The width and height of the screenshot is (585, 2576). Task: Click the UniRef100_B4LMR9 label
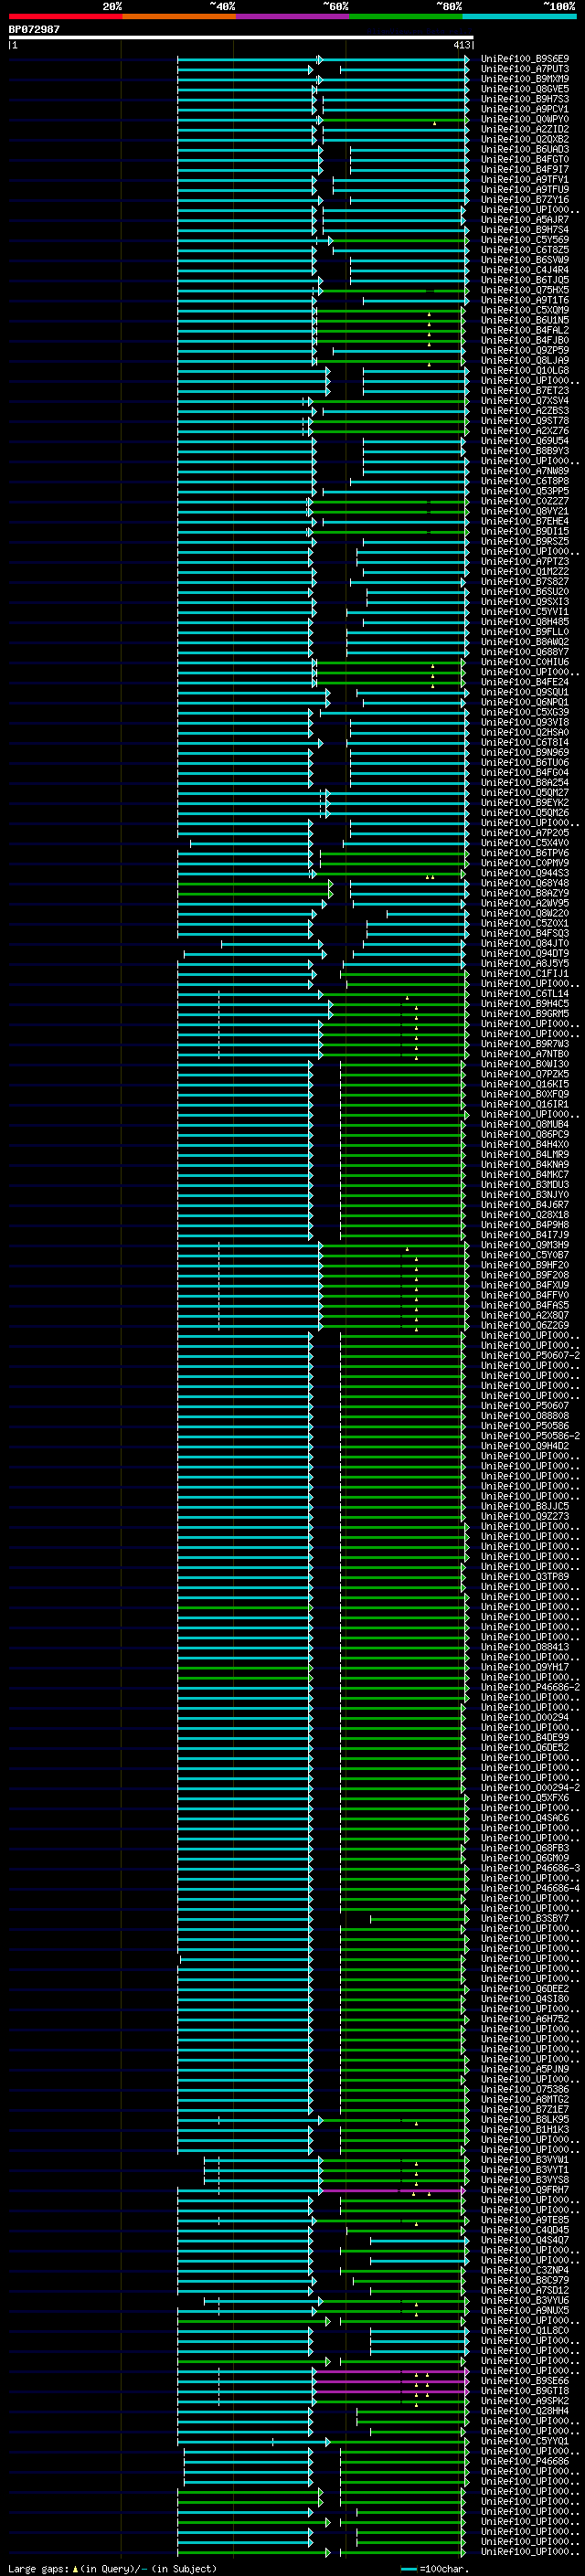click(x=525, y=1154)
